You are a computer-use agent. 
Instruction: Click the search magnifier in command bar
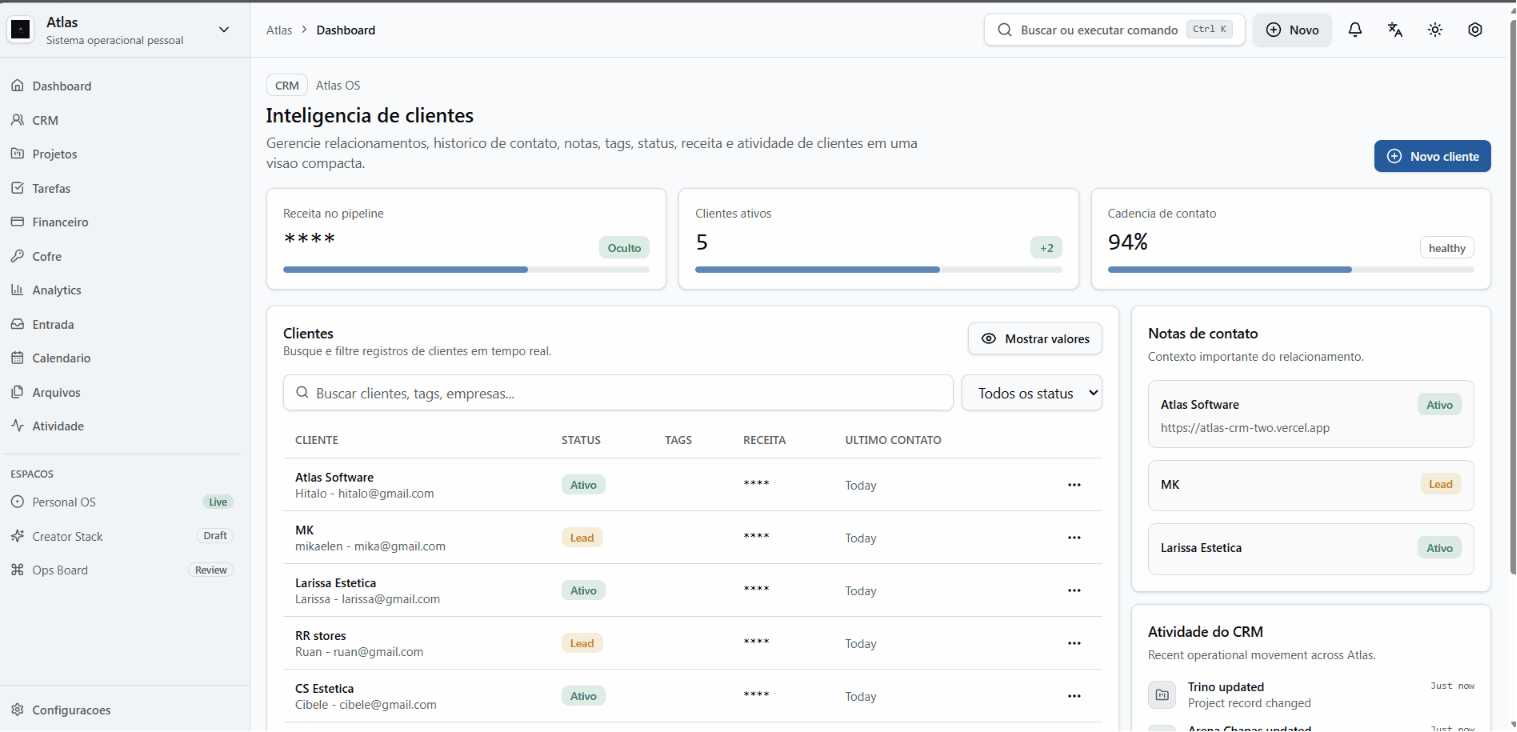tap(1005, 30)
